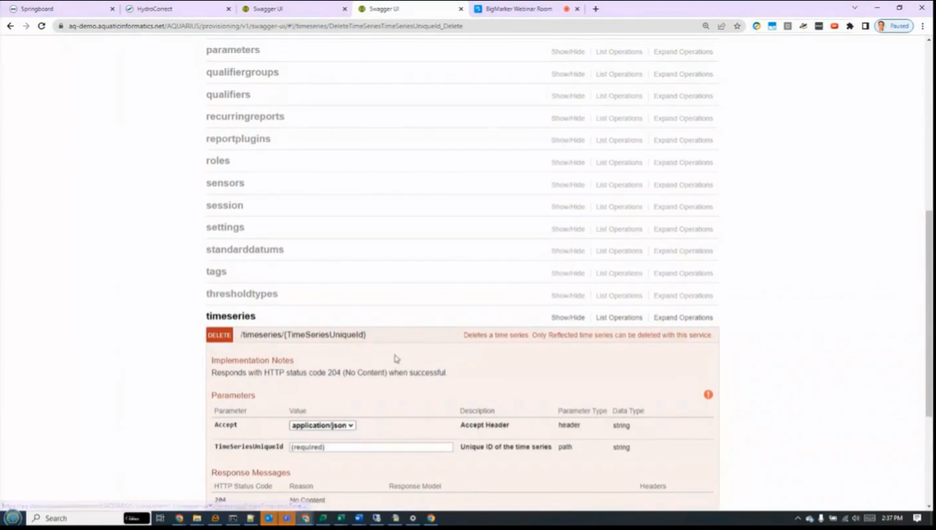Go back with the browser back arrow
936x530 pixels.
(x=10, y=26)
